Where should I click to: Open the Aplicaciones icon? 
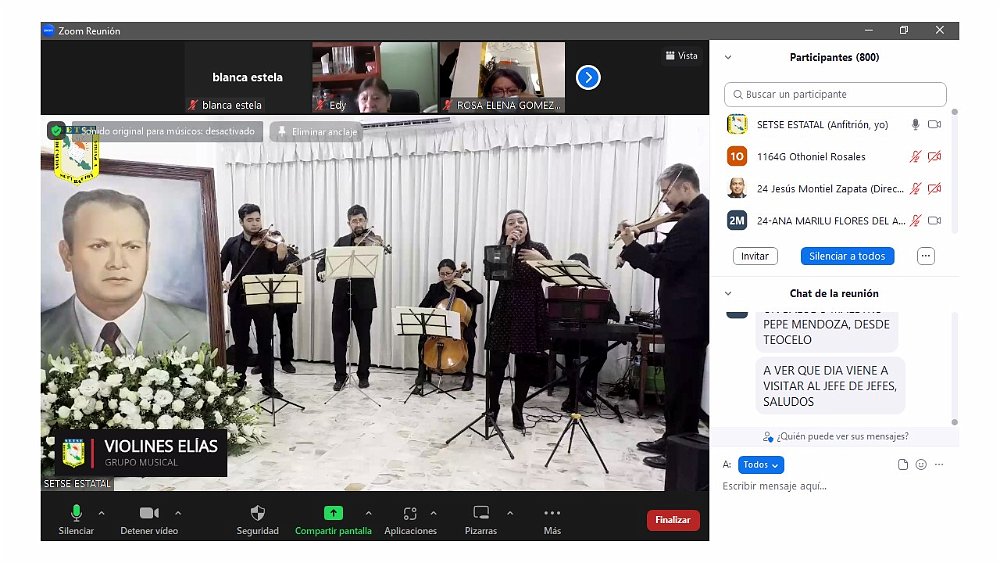[x=410, y=513]
